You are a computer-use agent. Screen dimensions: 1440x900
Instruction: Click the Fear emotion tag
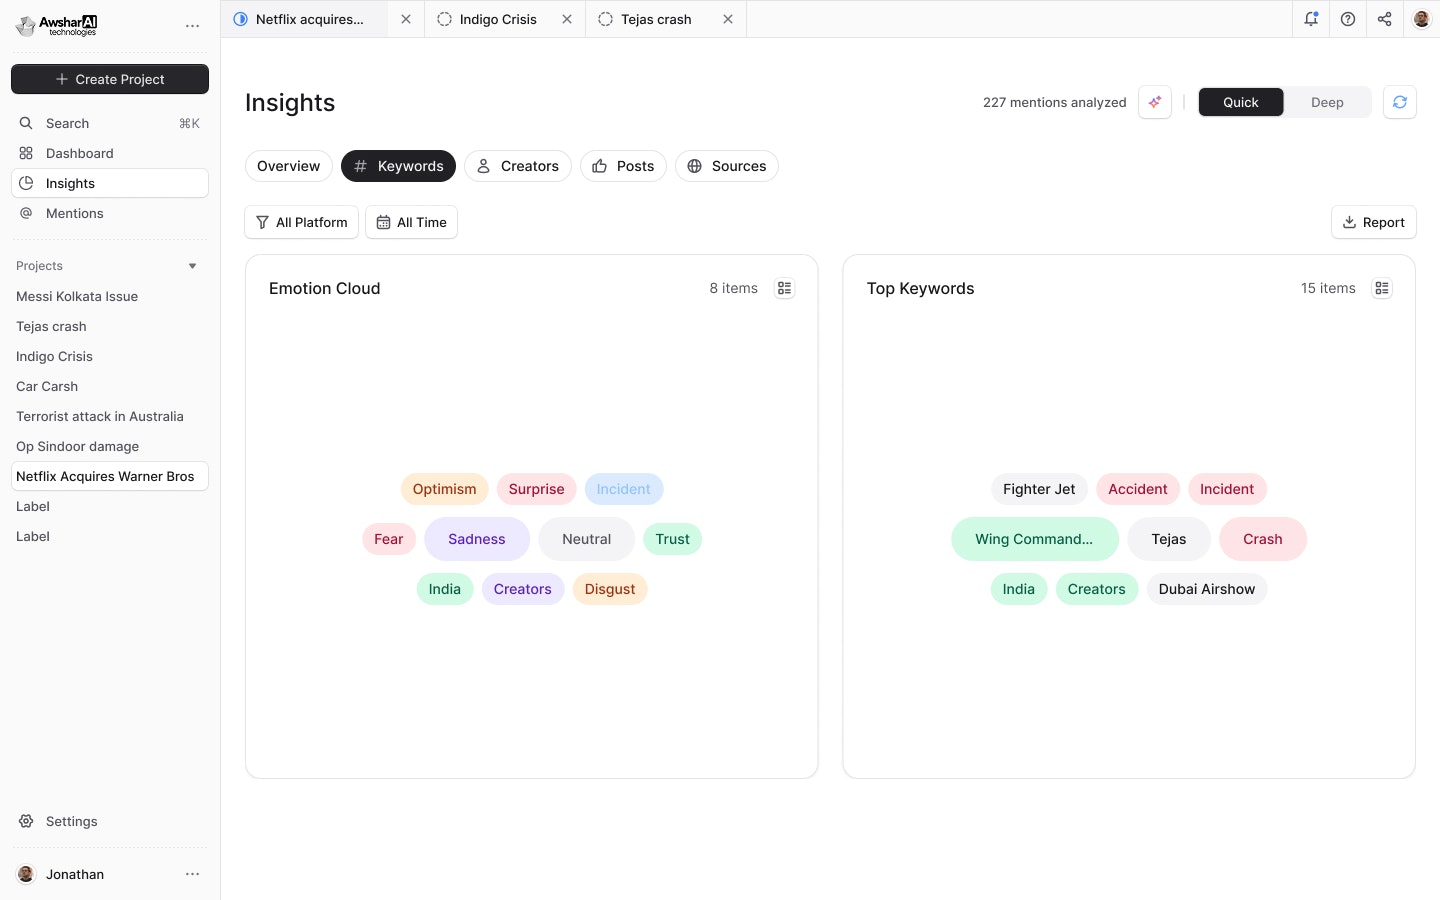[389, 539]
